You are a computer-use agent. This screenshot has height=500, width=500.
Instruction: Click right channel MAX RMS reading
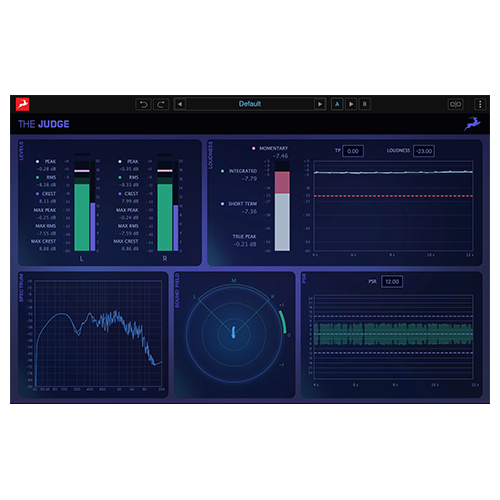[129, 233]
